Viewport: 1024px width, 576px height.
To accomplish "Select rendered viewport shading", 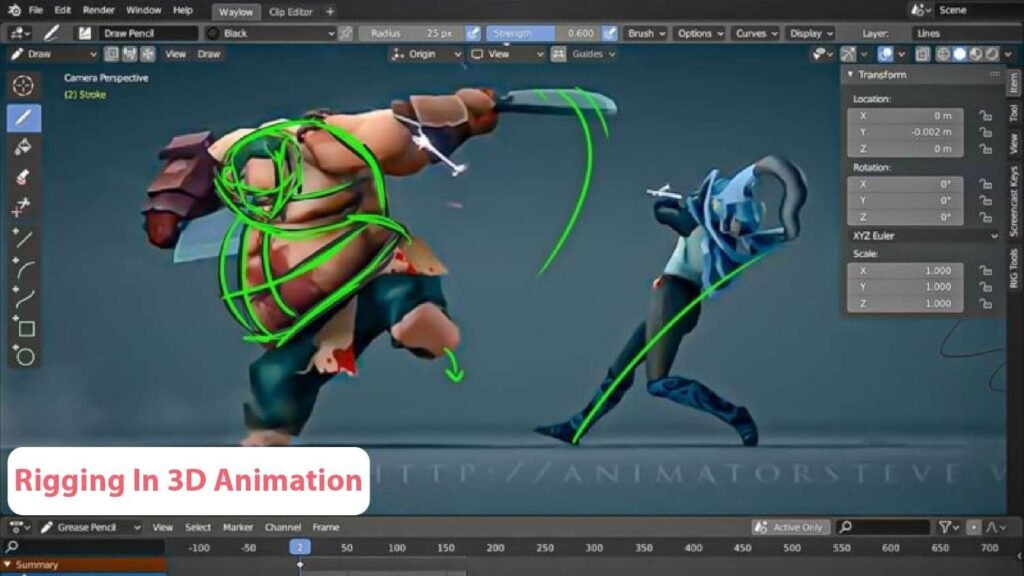I will (x=991, y=54).
